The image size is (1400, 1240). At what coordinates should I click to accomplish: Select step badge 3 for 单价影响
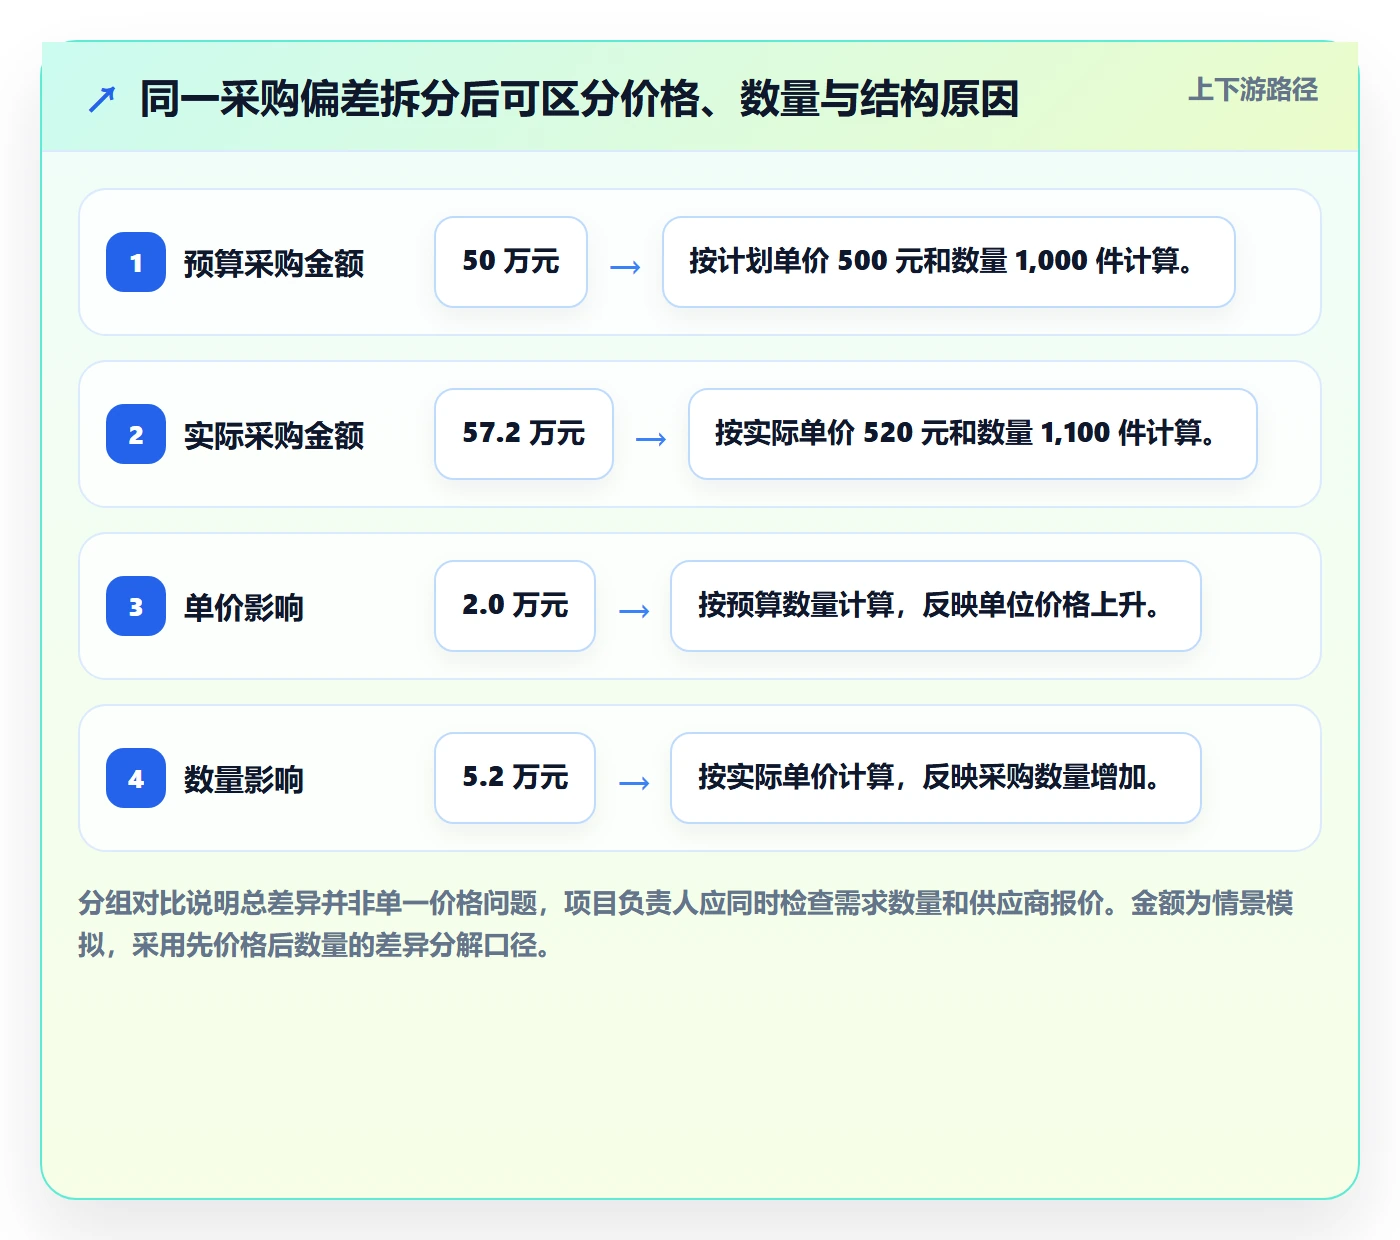(x=136, y=606)
